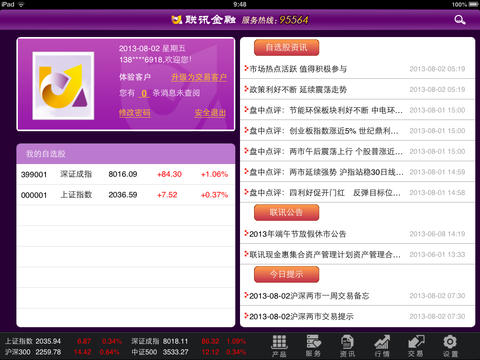The width and height of the screenshot is (480, 360).
Task: Tap the user profile logo picture
Action: (x=63, y=86)
